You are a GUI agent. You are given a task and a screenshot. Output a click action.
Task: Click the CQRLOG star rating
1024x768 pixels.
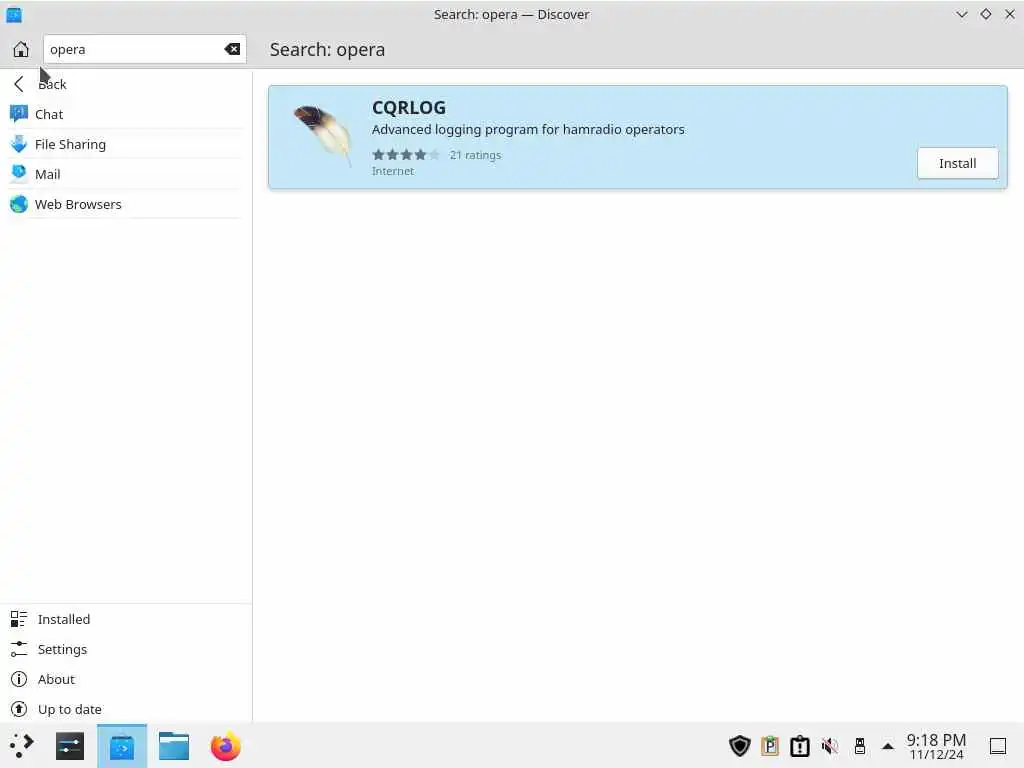[x=406, y=155]
